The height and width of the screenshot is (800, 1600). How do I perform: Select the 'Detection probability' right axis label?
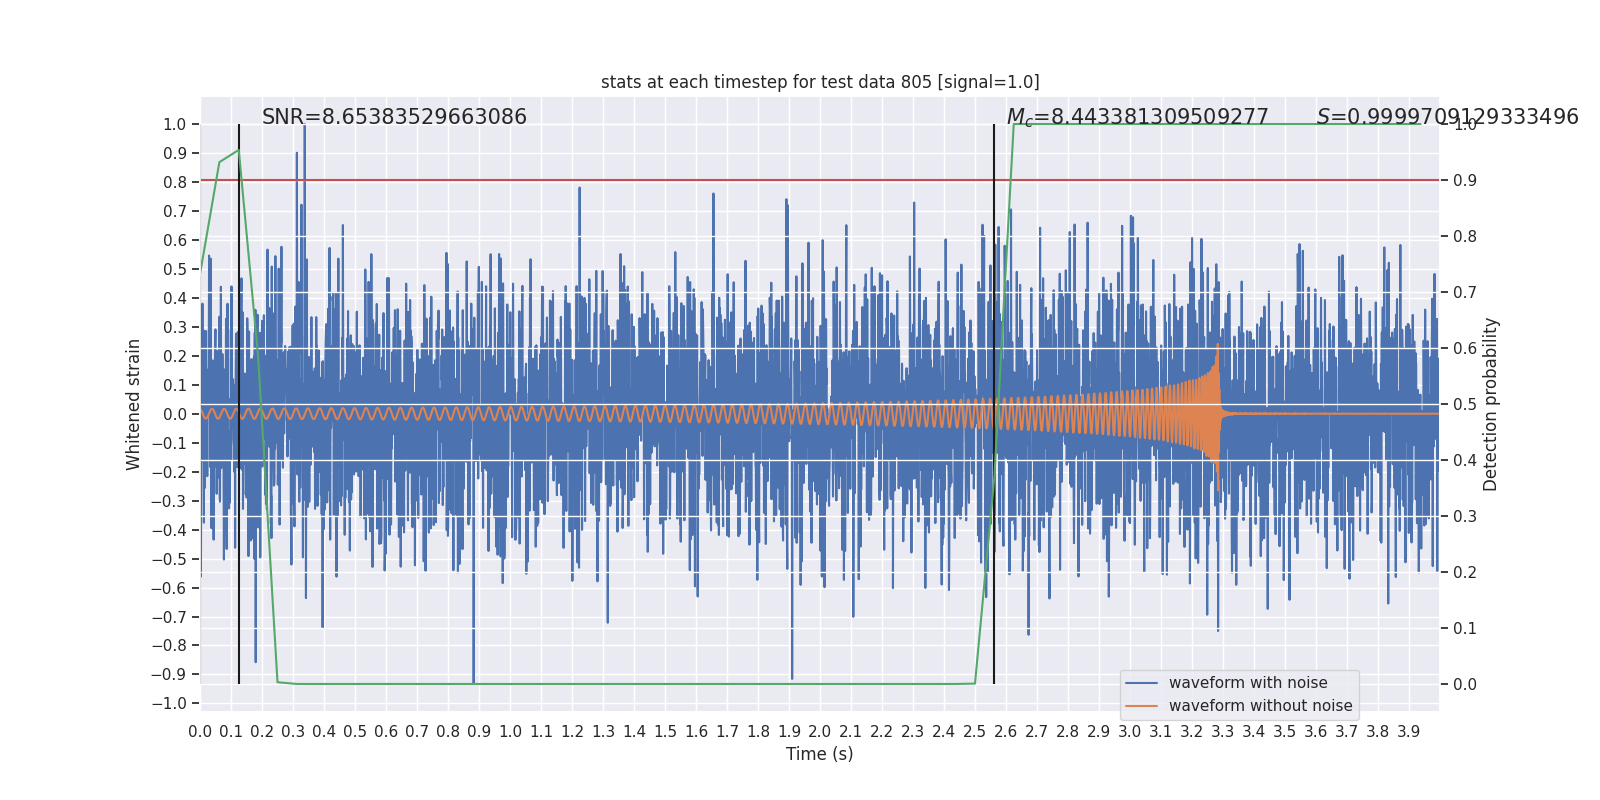click(1491, 404)
